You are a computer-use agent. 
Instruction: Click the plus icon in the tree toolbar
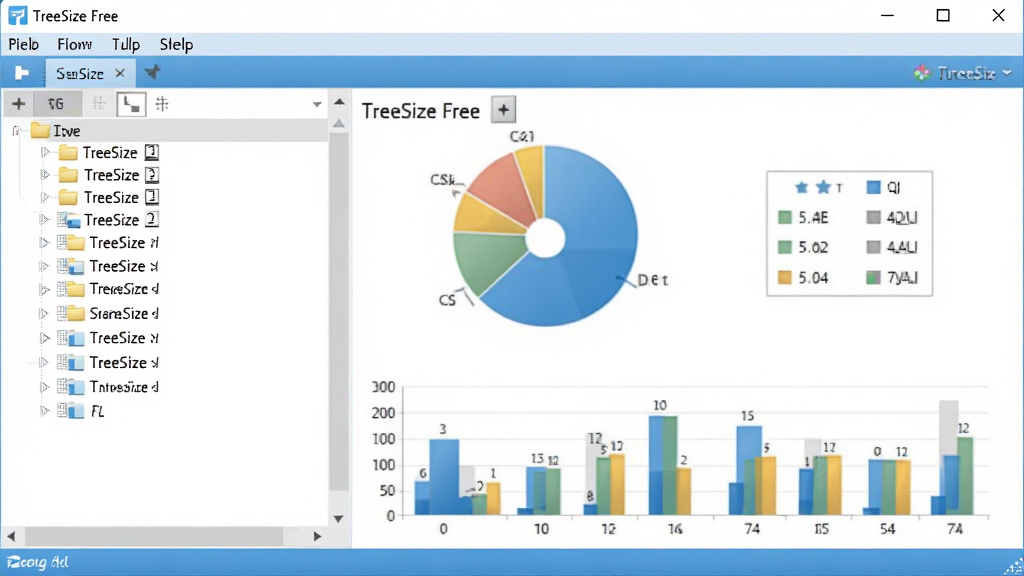pos(18,103)
